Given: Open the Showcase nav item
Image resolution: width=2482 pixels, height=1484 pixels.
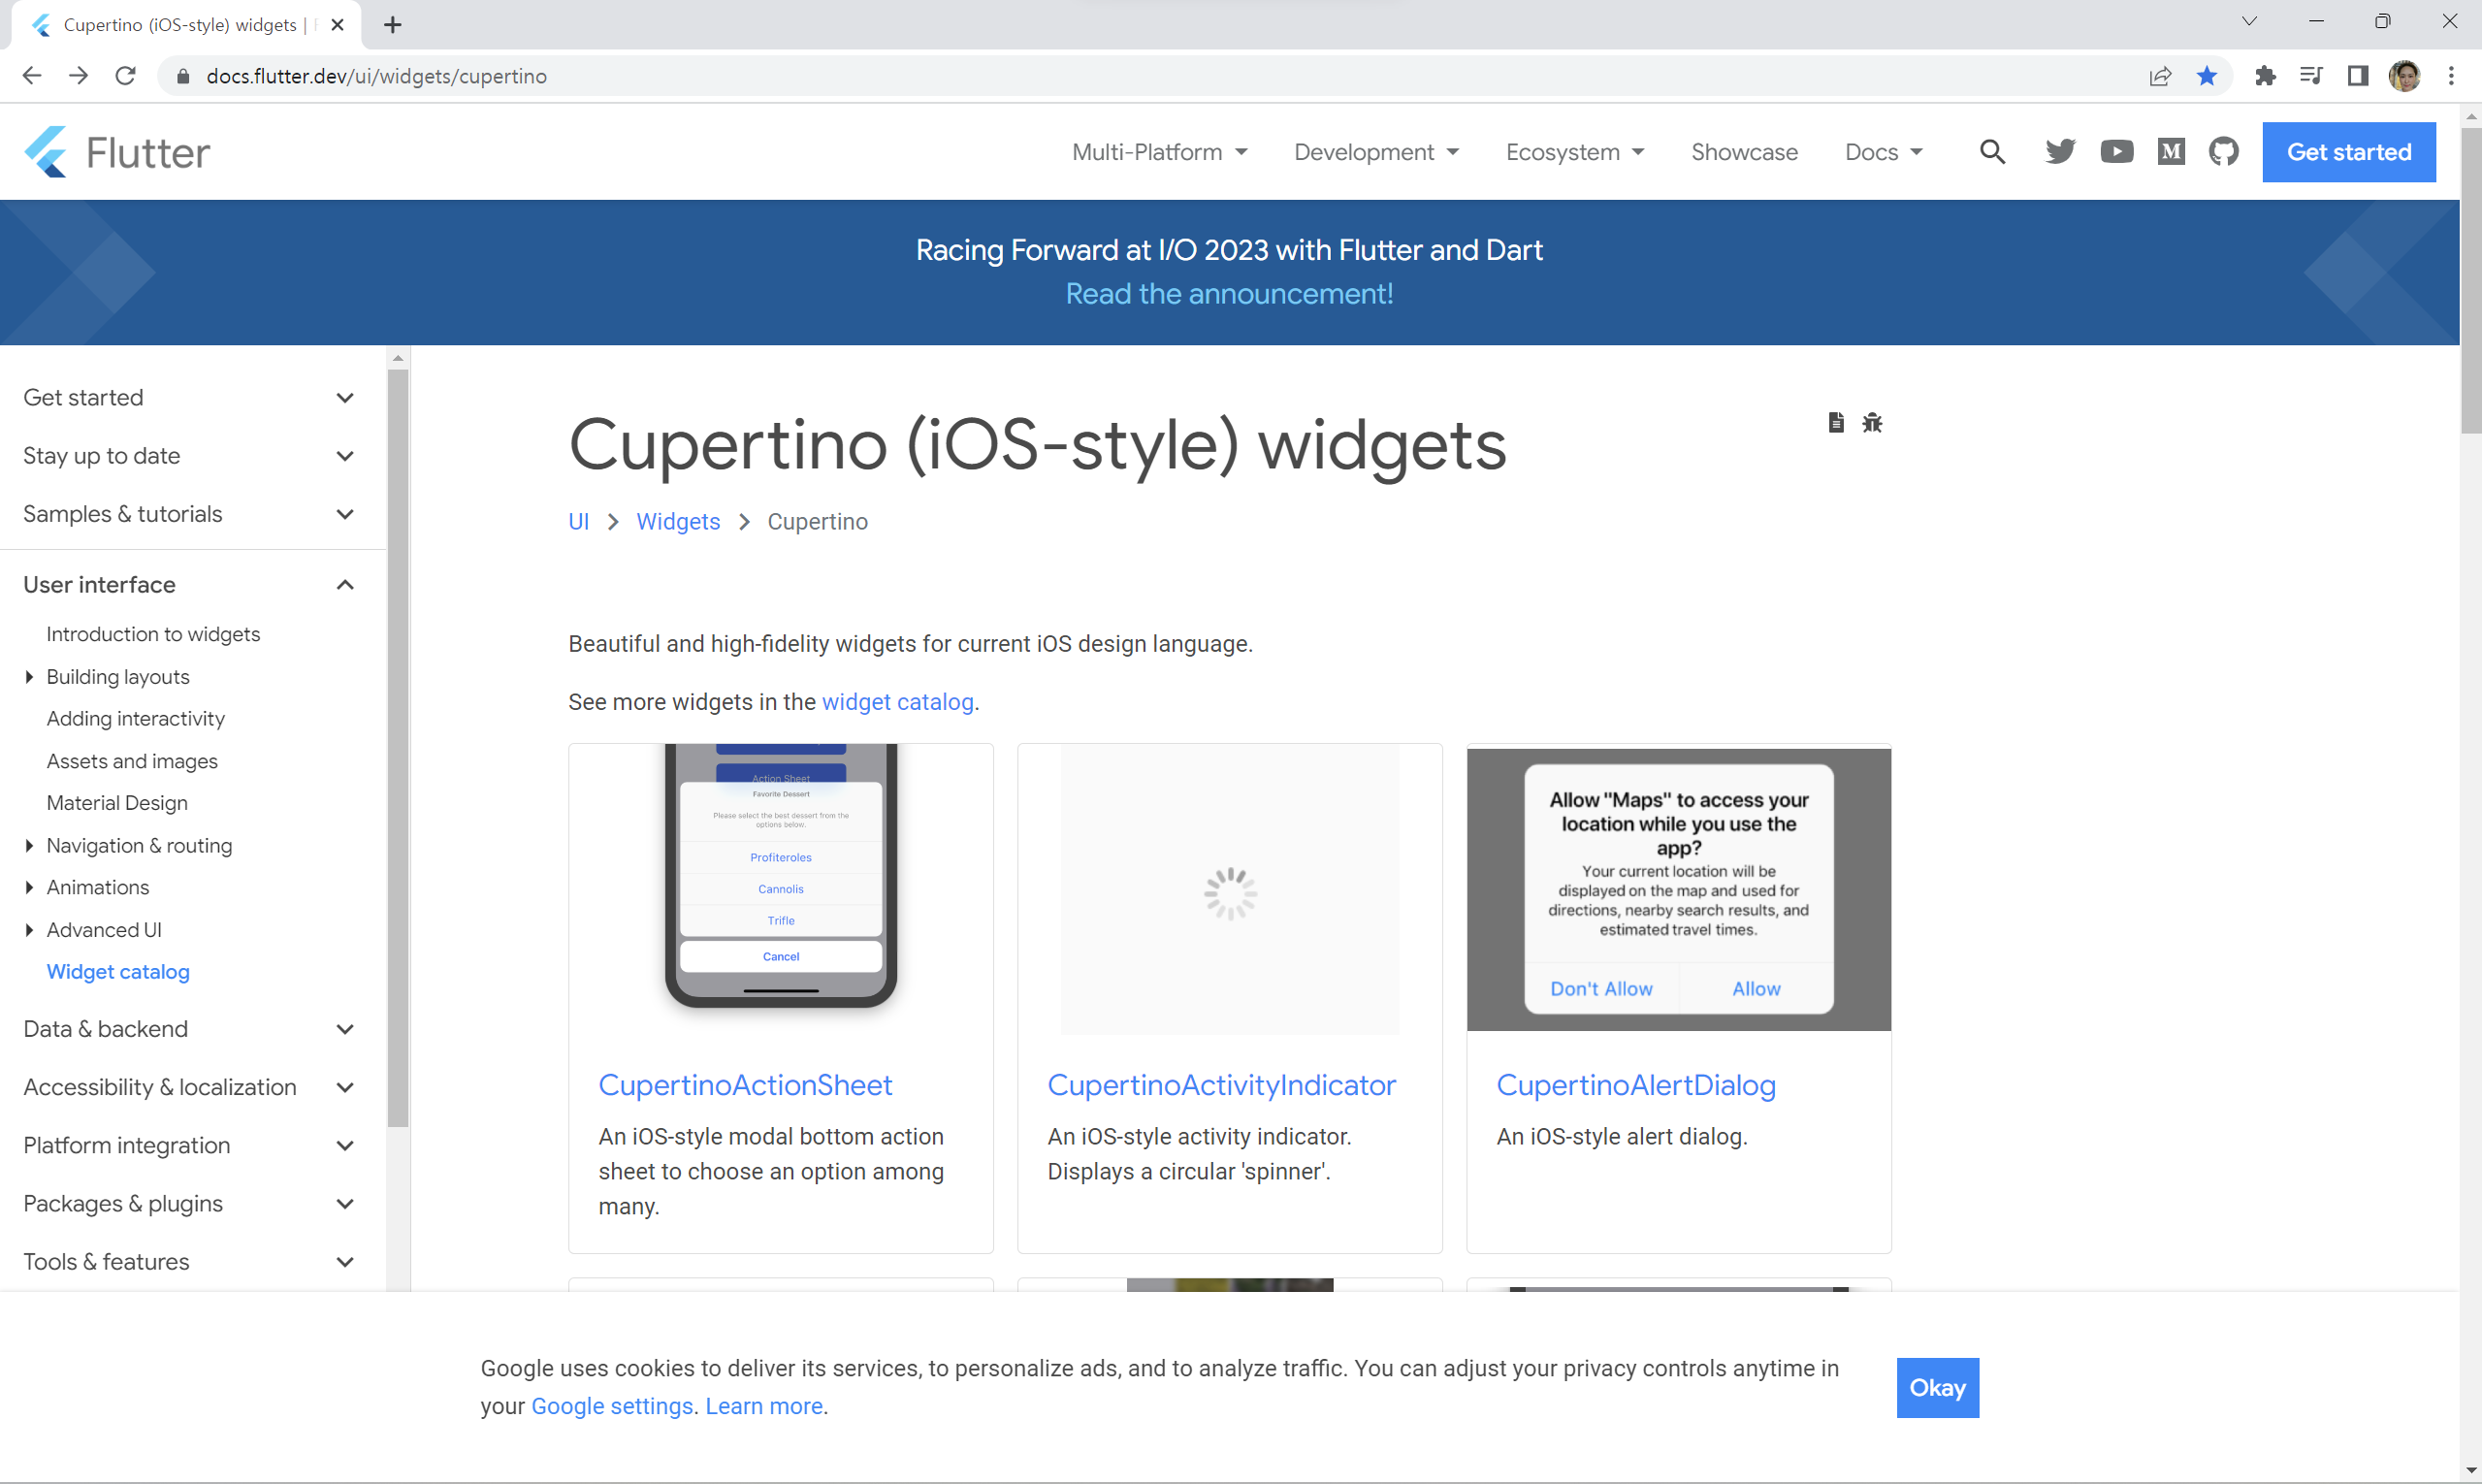Looking at the screenshot, I should coord(1744,152).
